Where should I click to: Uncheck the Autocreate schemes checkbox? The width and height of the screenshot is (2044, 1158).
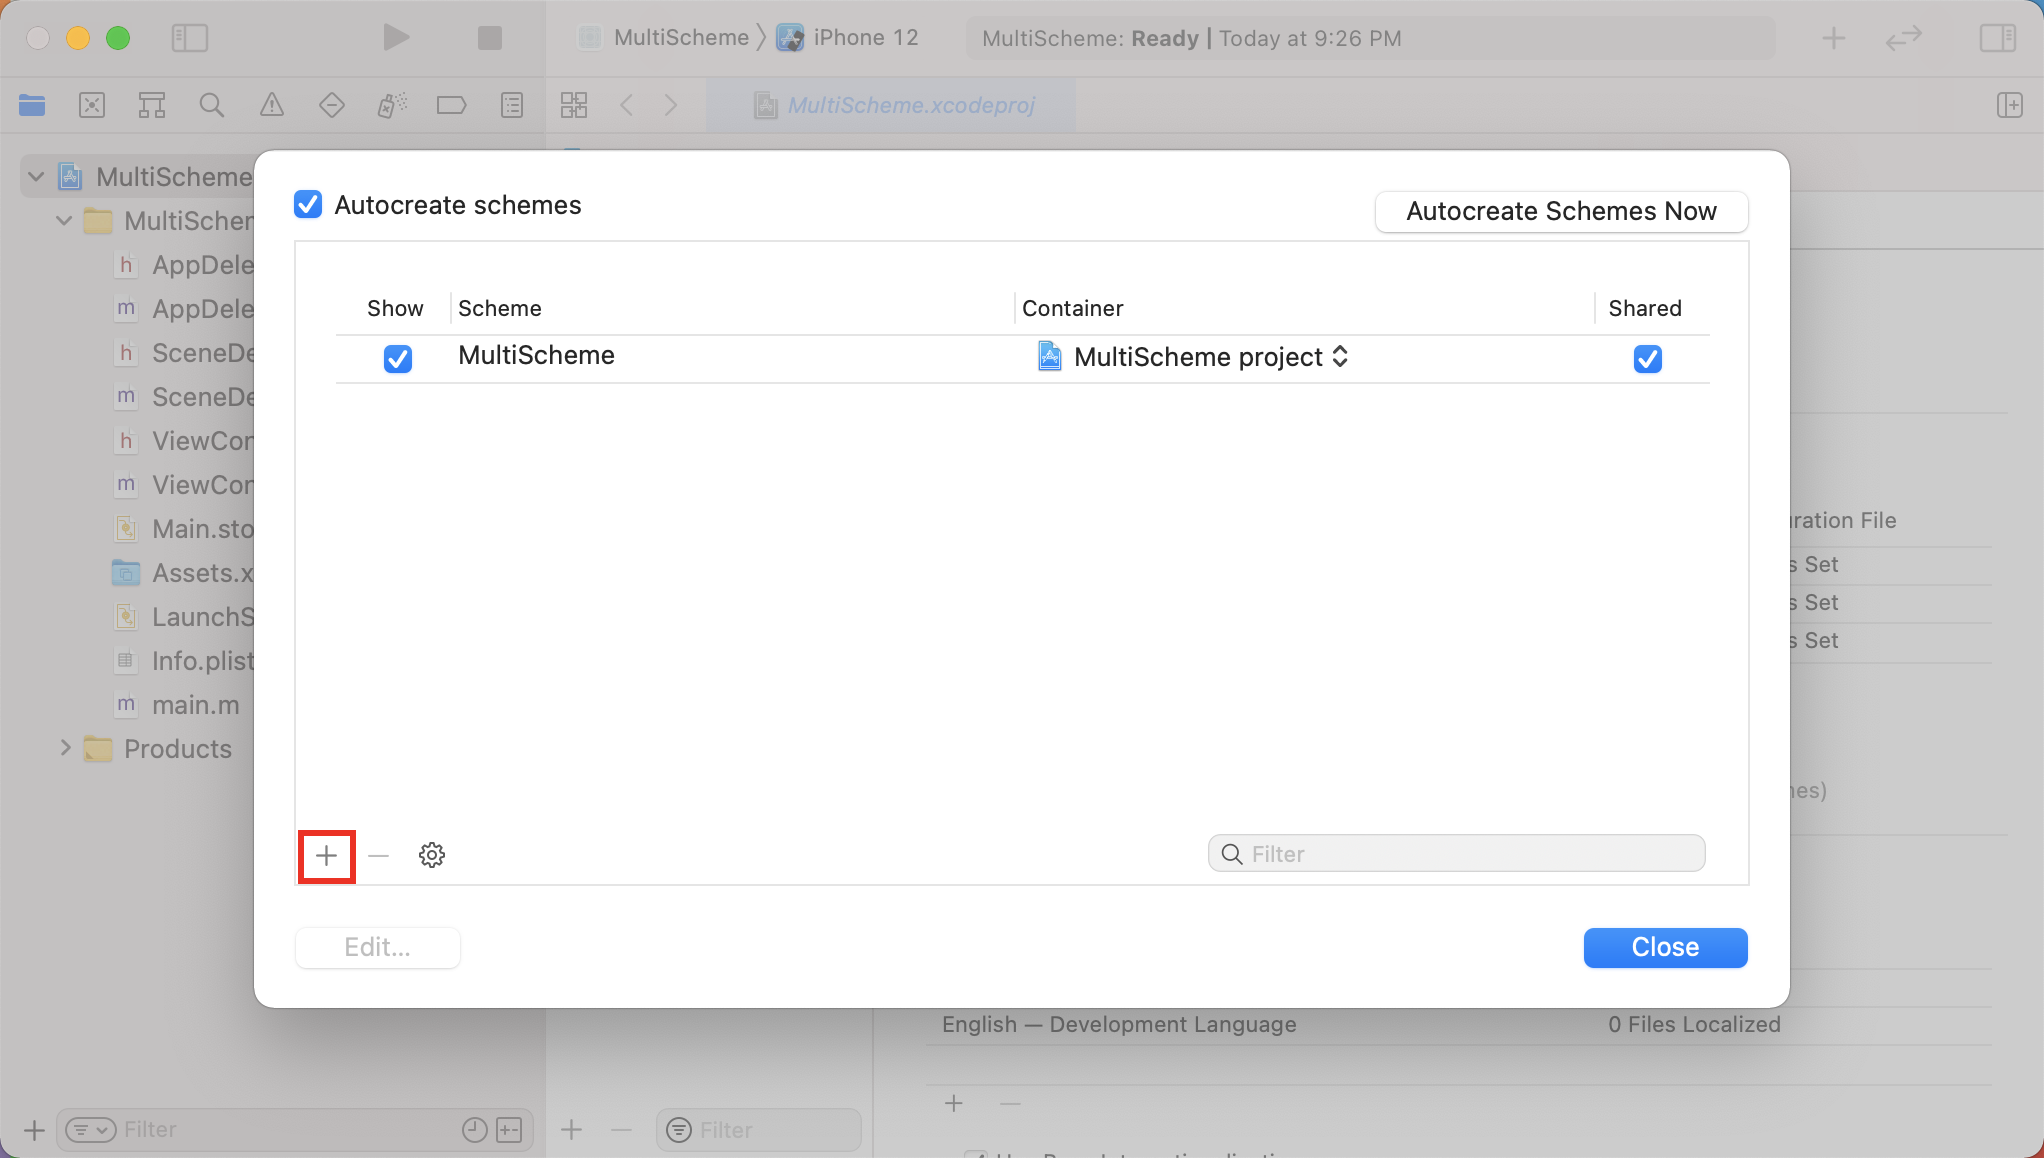coord(308,205)
